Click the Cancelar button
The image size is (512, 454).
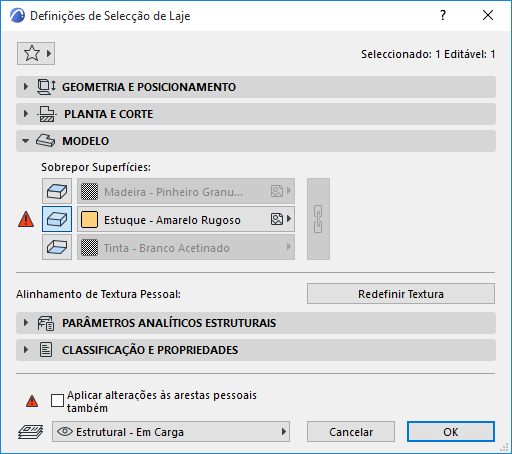click(x=351, y=432)
